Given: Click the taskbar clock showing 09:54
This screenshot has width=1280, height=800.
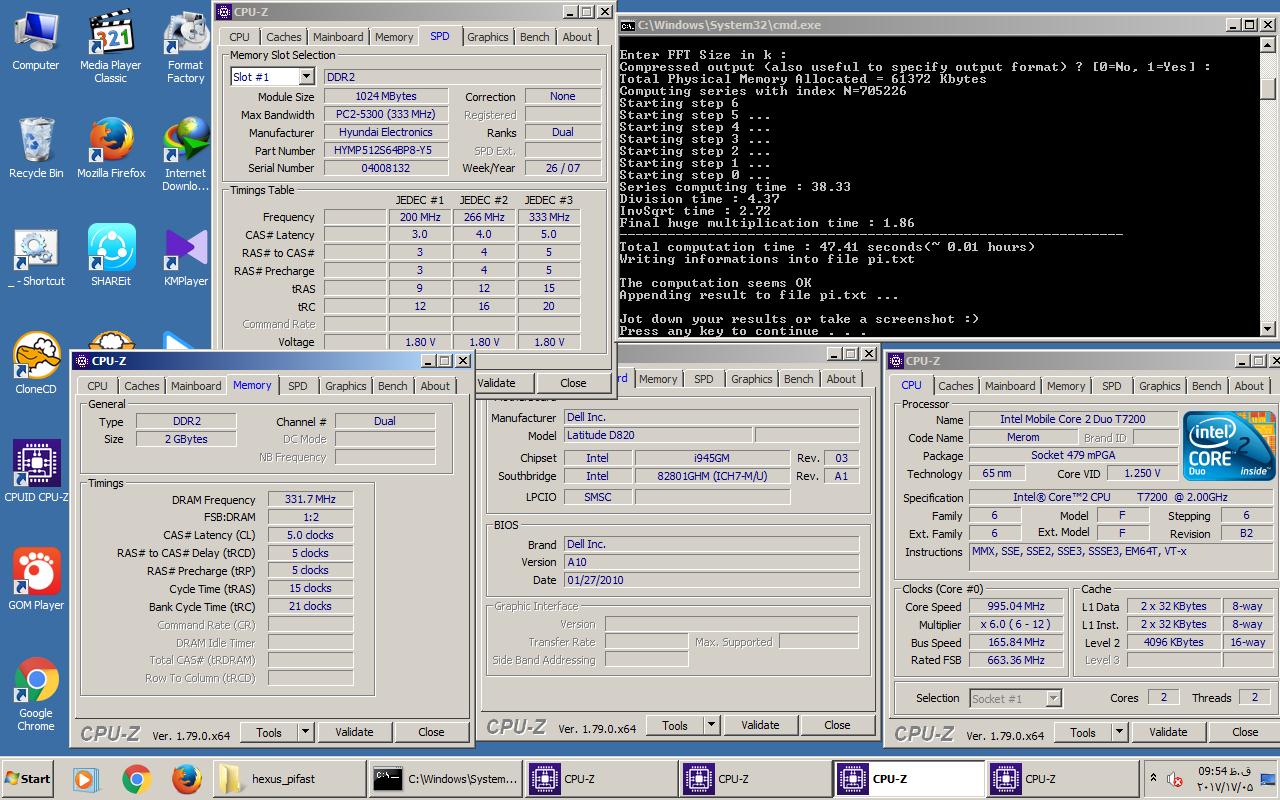Looking at the screenshot, I should [1225, 779].
